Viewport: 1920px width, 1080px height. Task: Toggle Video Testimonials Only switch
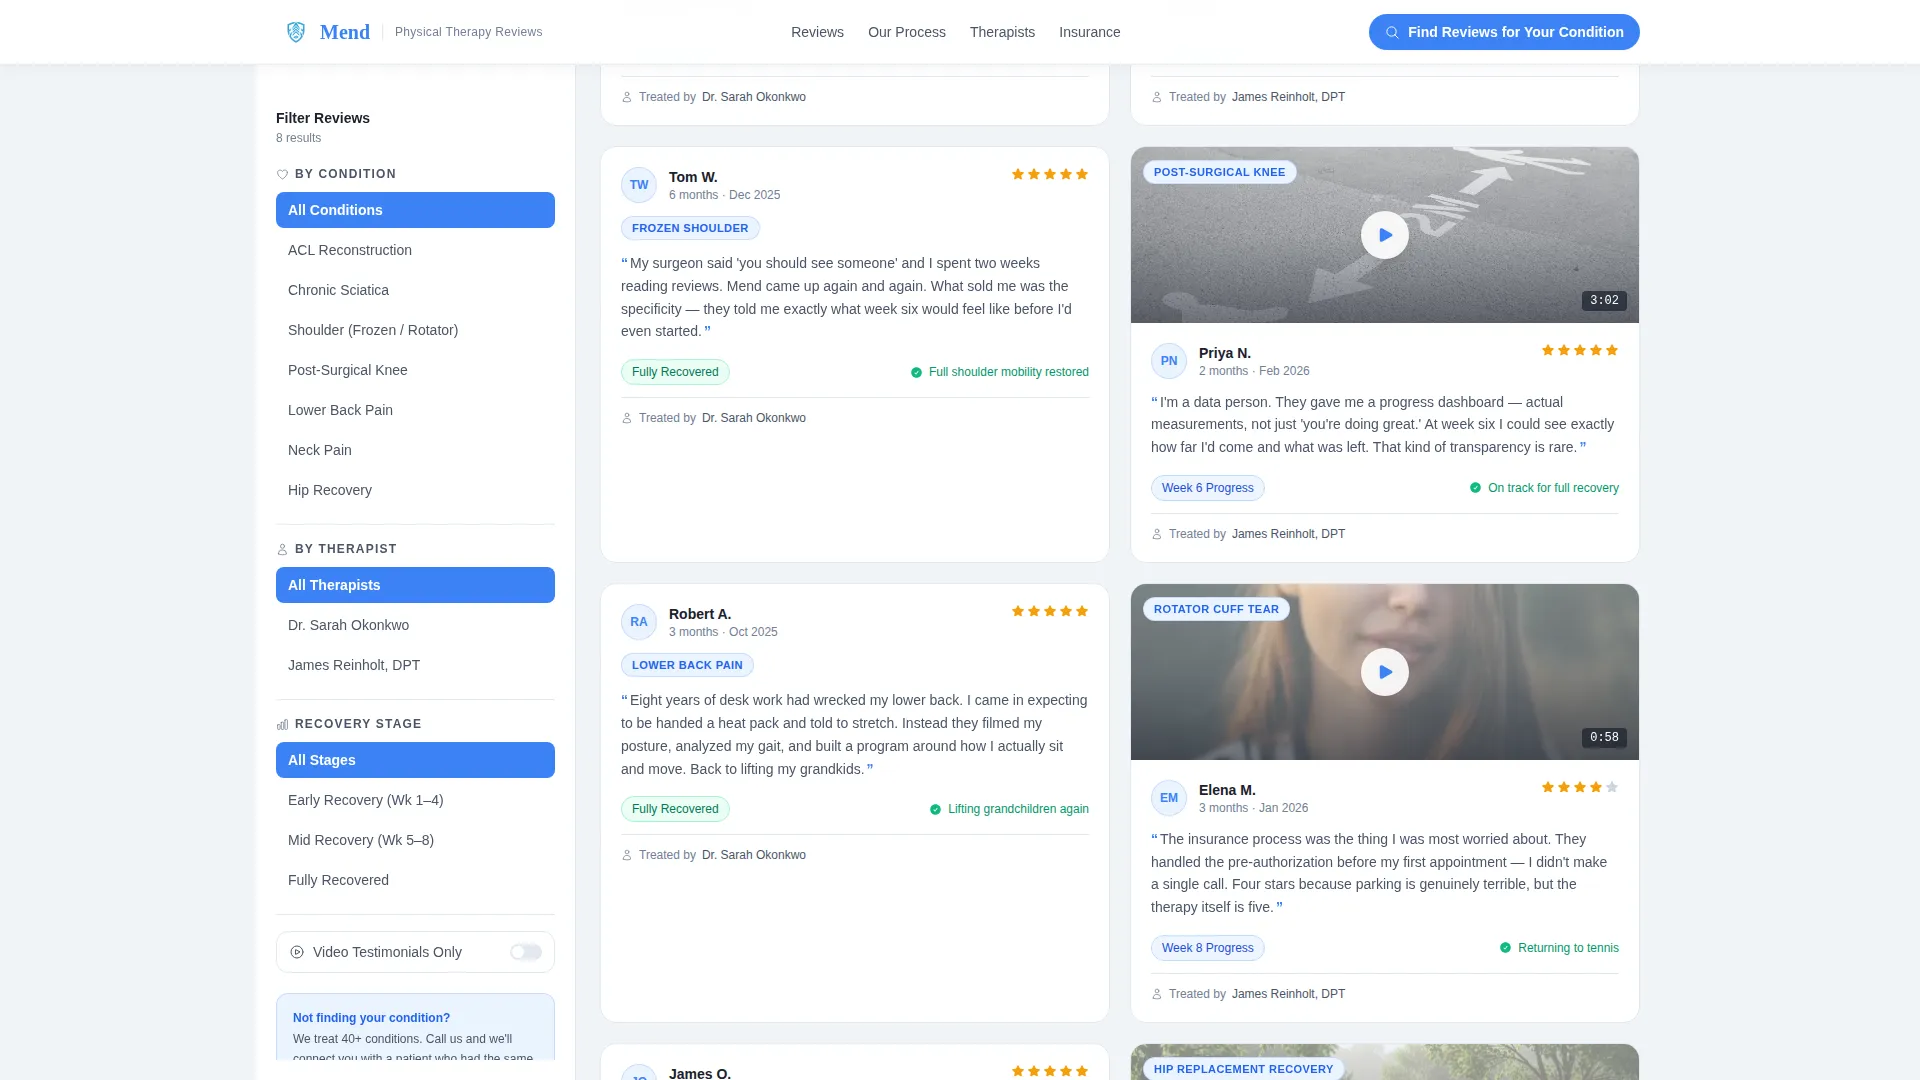(526, 952)
